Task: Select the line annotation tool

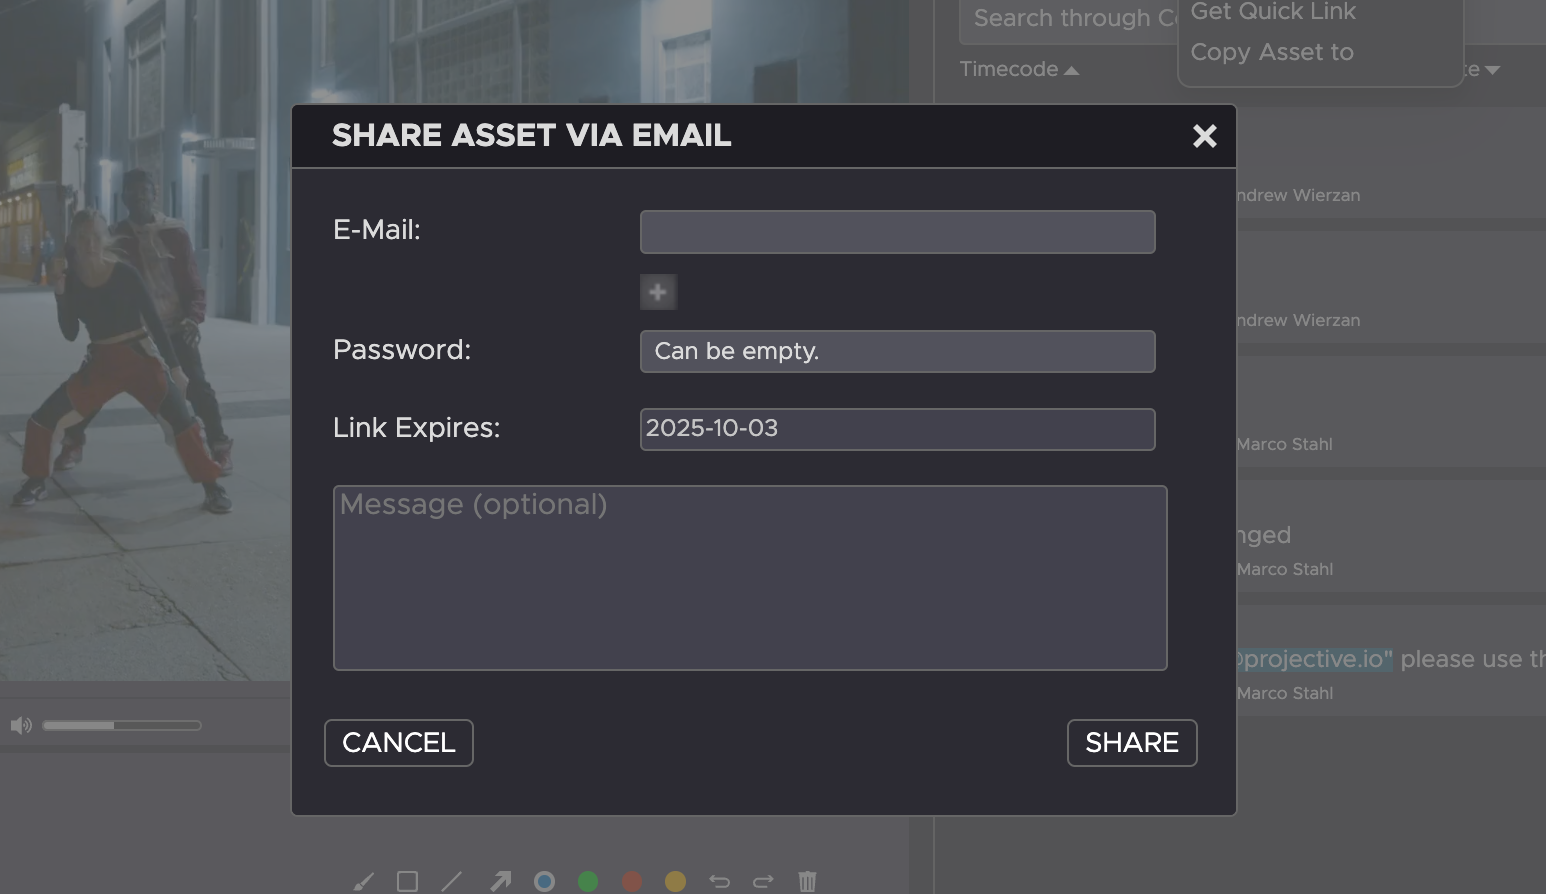Action: pyautogui.click(x=452, y=881)
